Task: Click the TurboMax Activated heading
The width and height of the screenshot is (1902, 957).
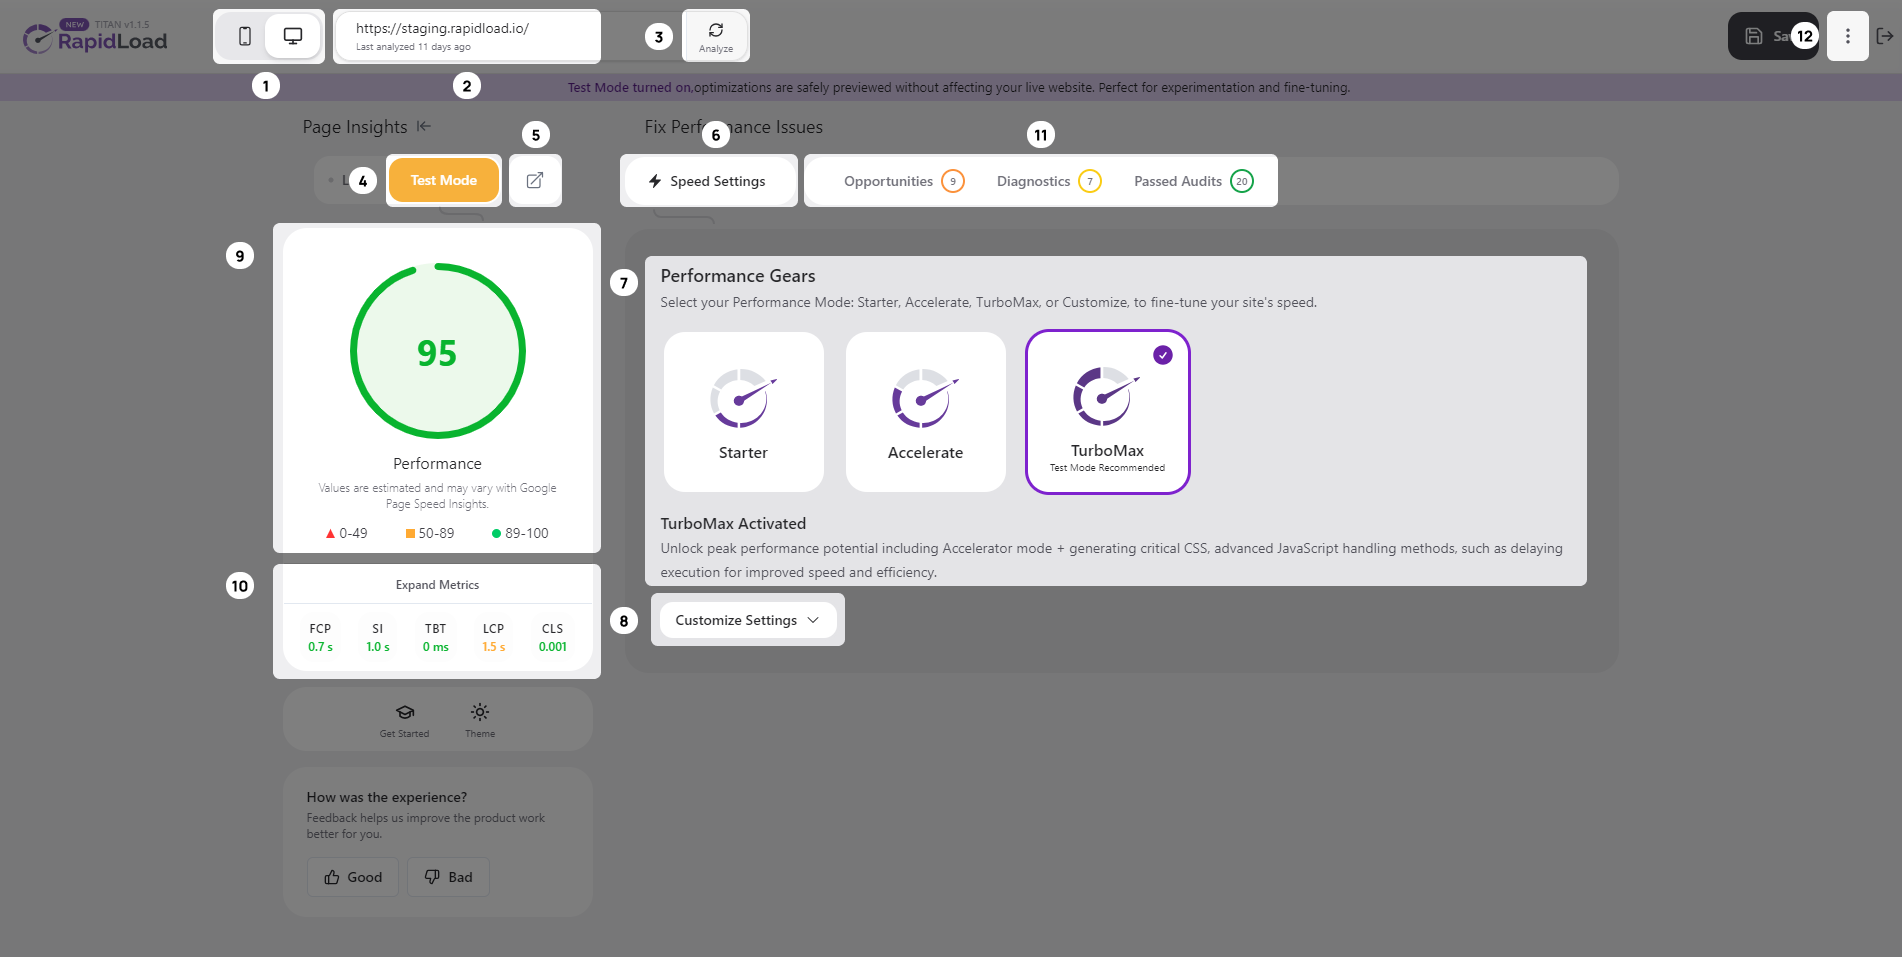Action: point(733,523)
